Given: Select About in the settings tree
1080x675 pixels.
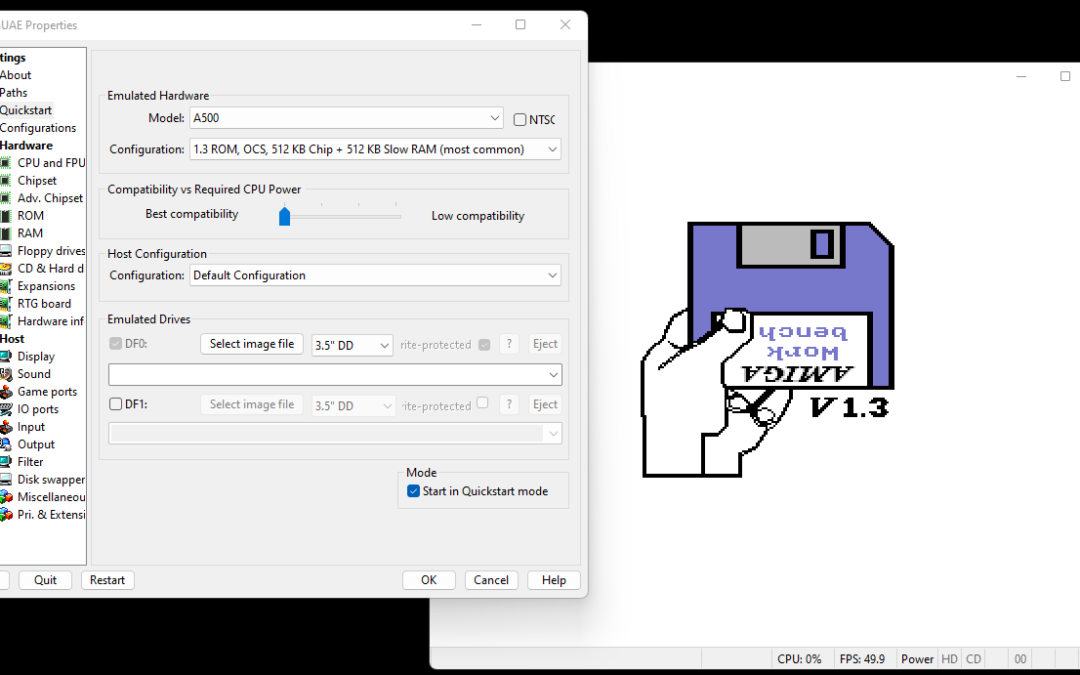Looking at the screenshot, I should click(x=15, y=75).
